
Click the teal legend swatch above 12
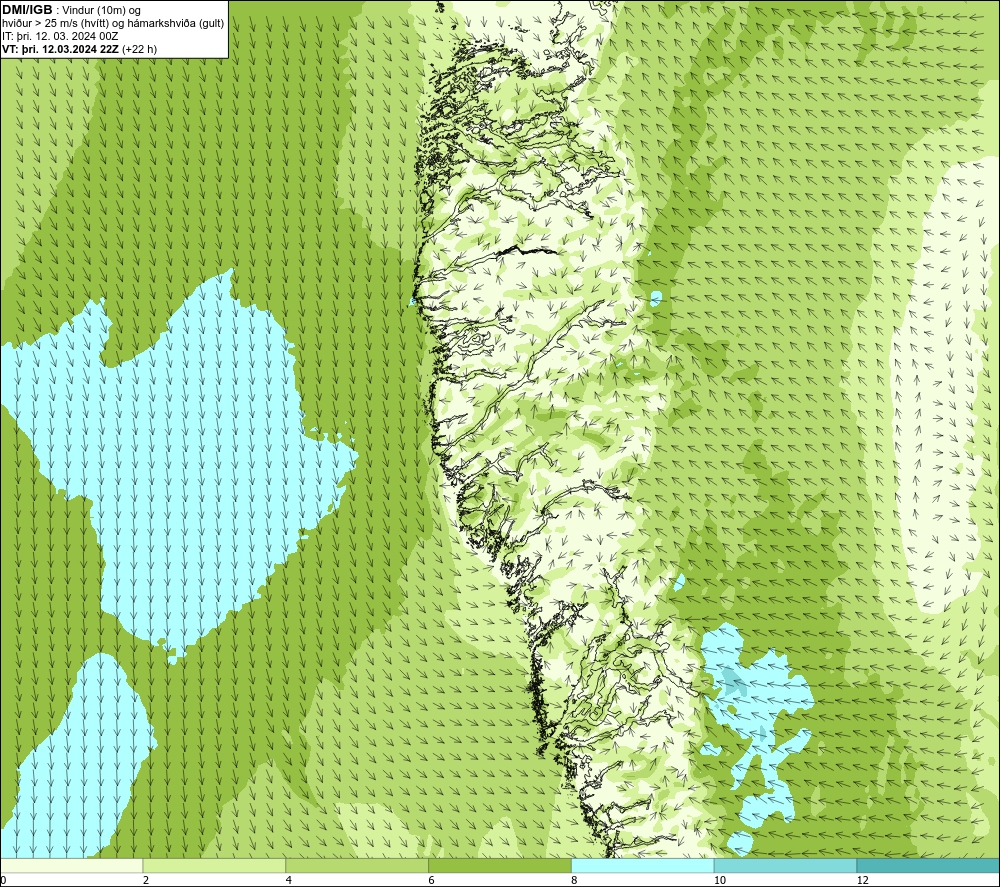(x=928, y=865)
